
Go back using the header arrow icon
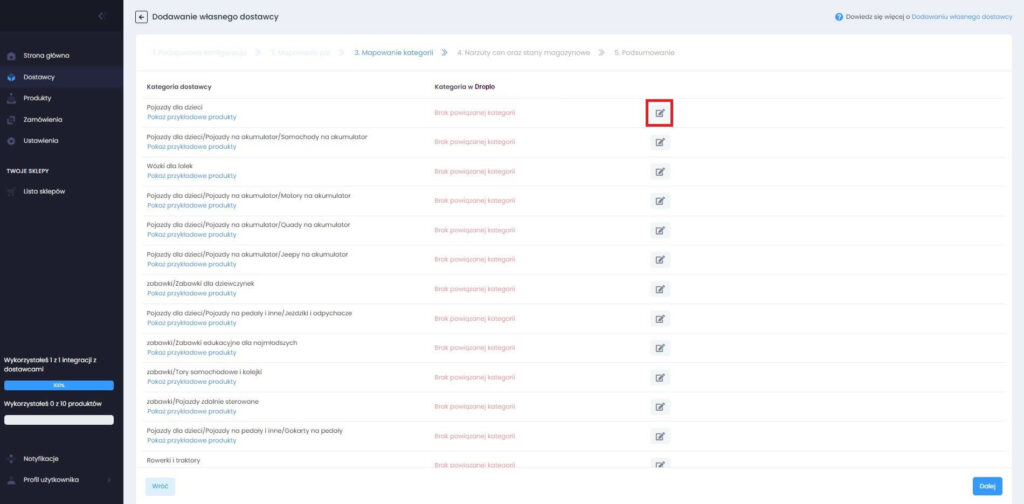click(x=141, y=17)
